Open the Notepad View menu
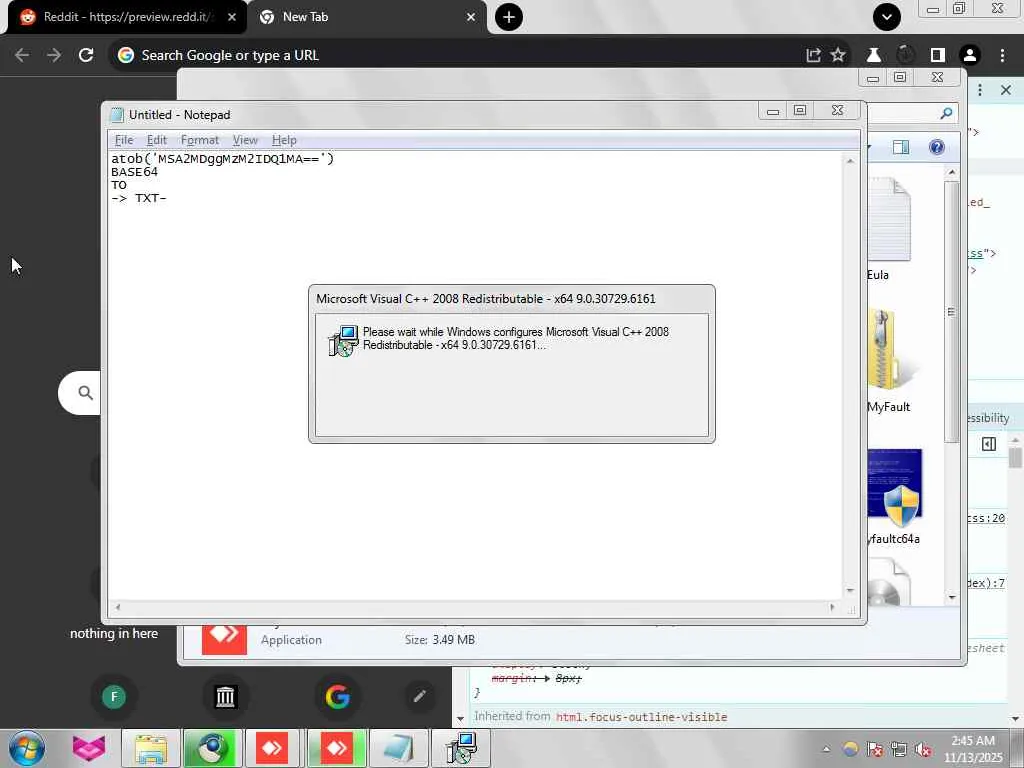1024x768 pixels. (245, 140)
